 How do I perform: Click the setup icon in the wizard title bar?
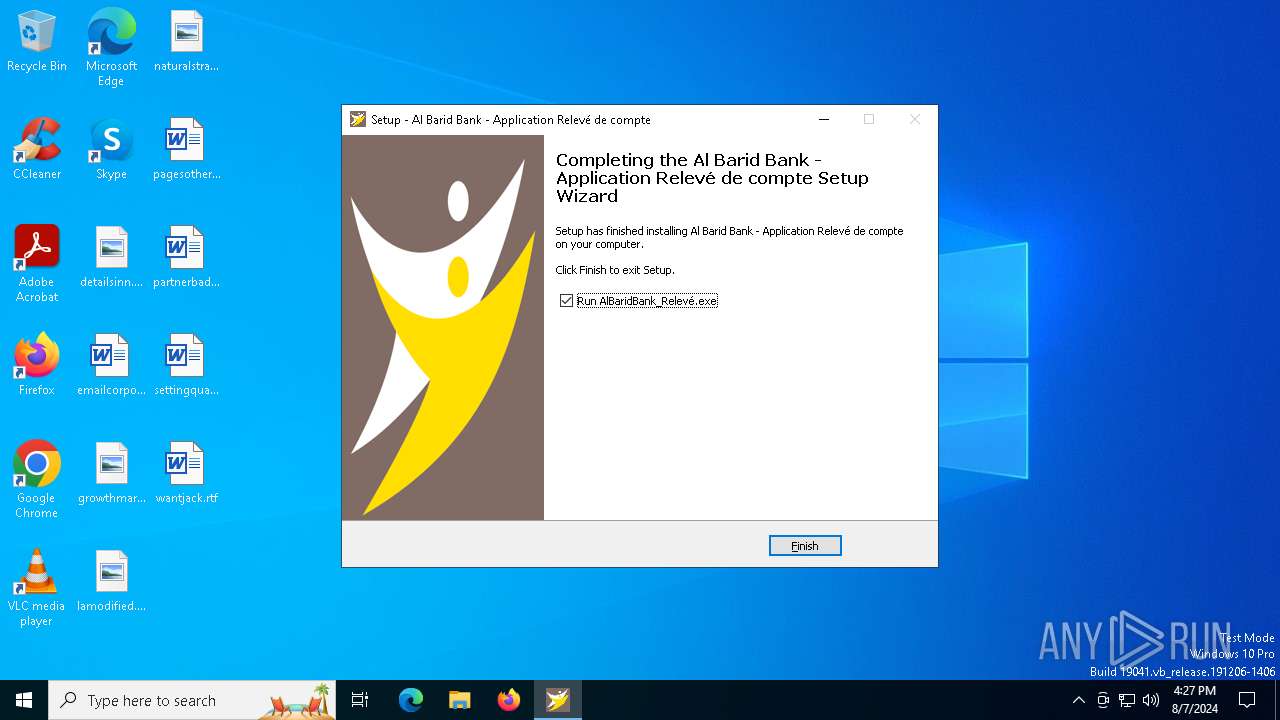358,119
